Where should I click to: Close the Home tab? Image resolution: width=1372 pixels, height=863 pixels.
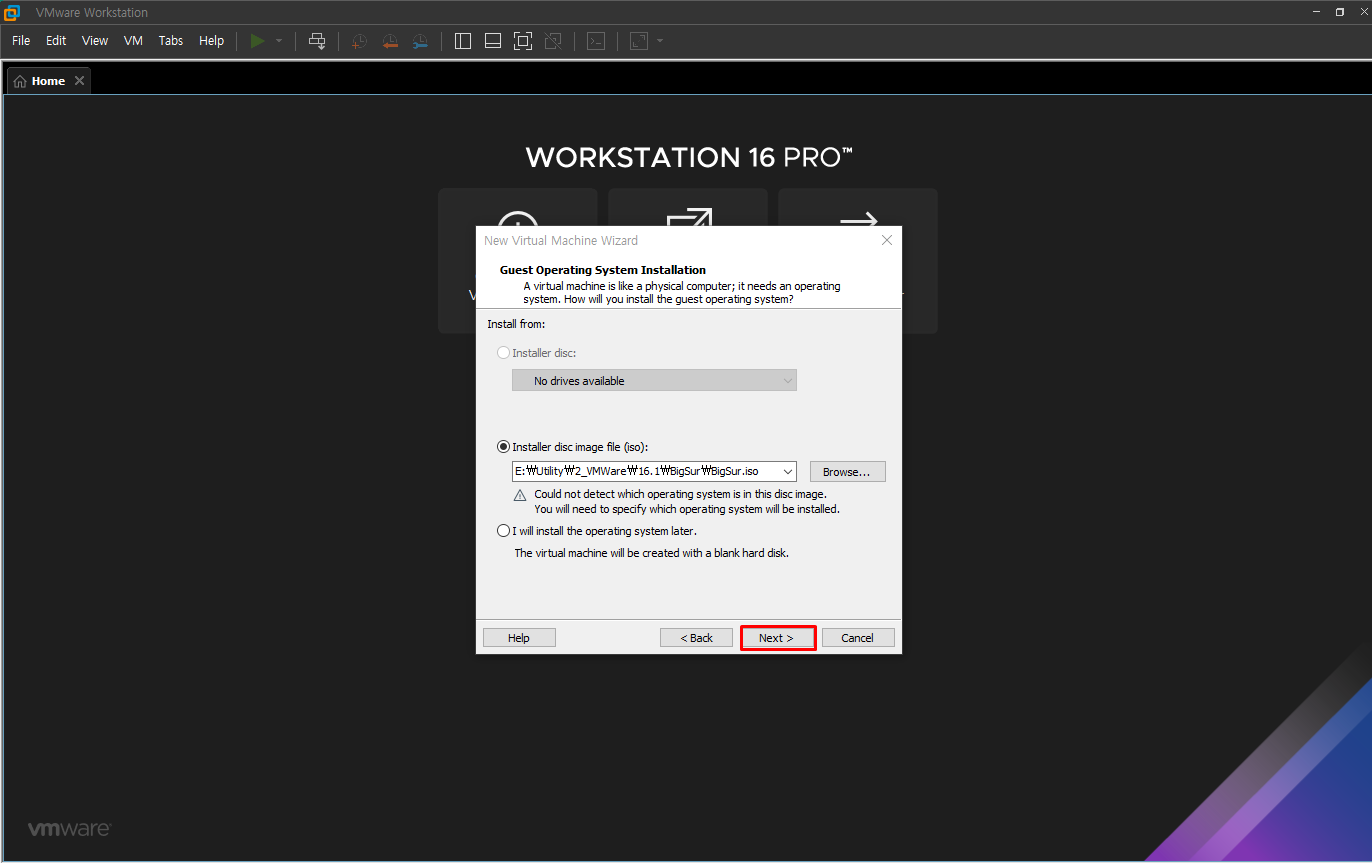(79, 81)
